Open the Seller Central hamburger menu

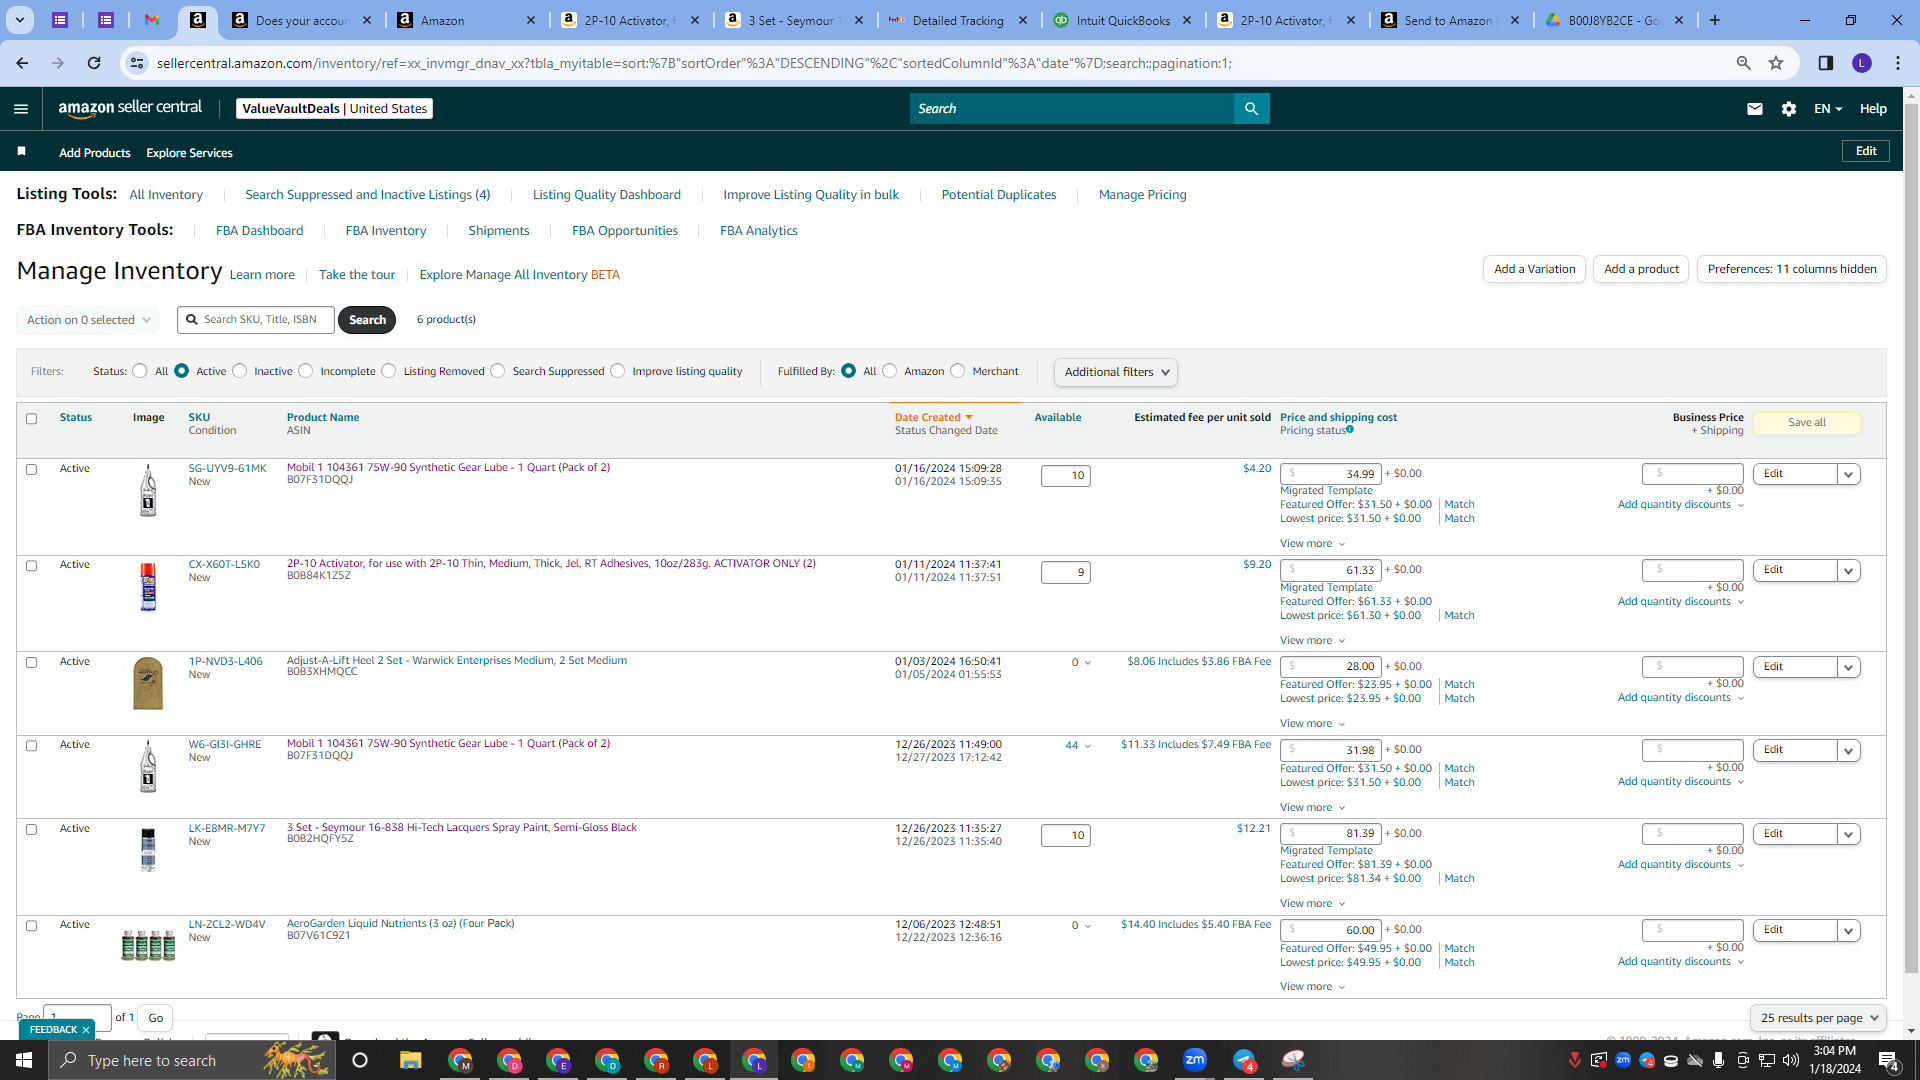coord(21,109)
